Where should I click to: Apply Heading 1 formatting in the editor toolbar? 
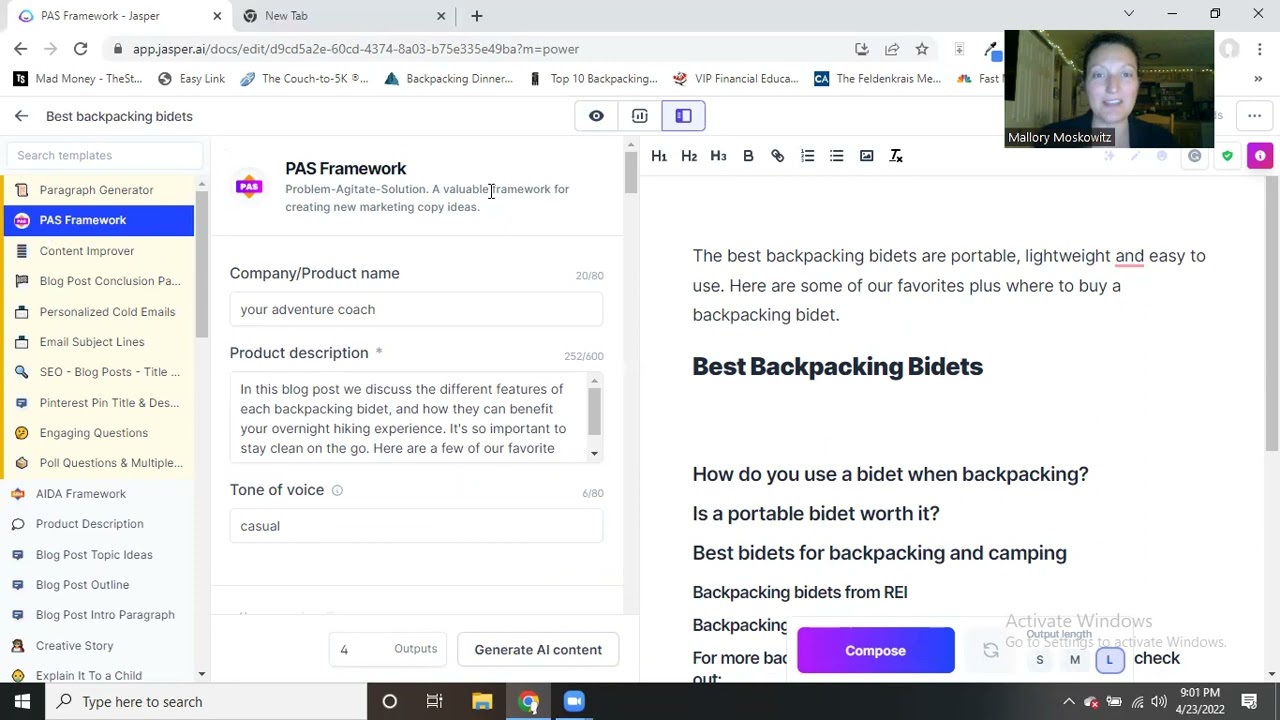(x=659, y=156)
